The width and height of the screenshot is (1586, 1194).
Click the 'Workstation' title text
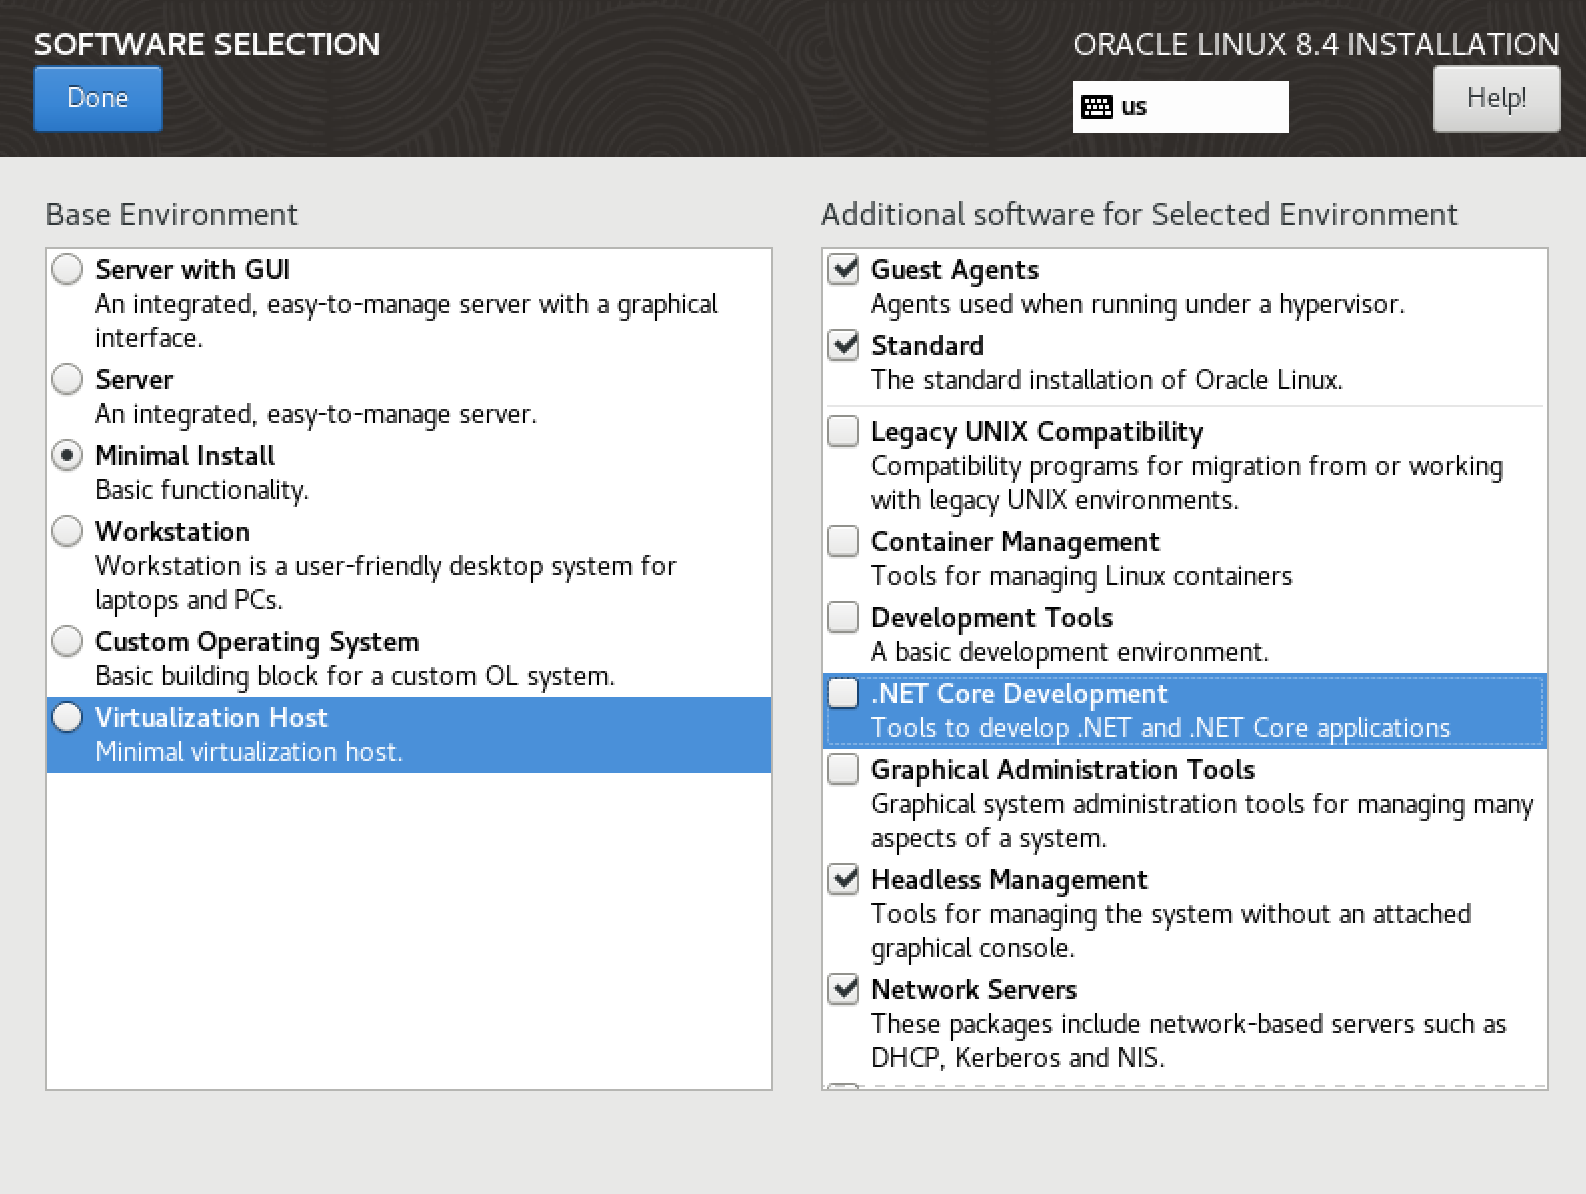click(172, 531)
